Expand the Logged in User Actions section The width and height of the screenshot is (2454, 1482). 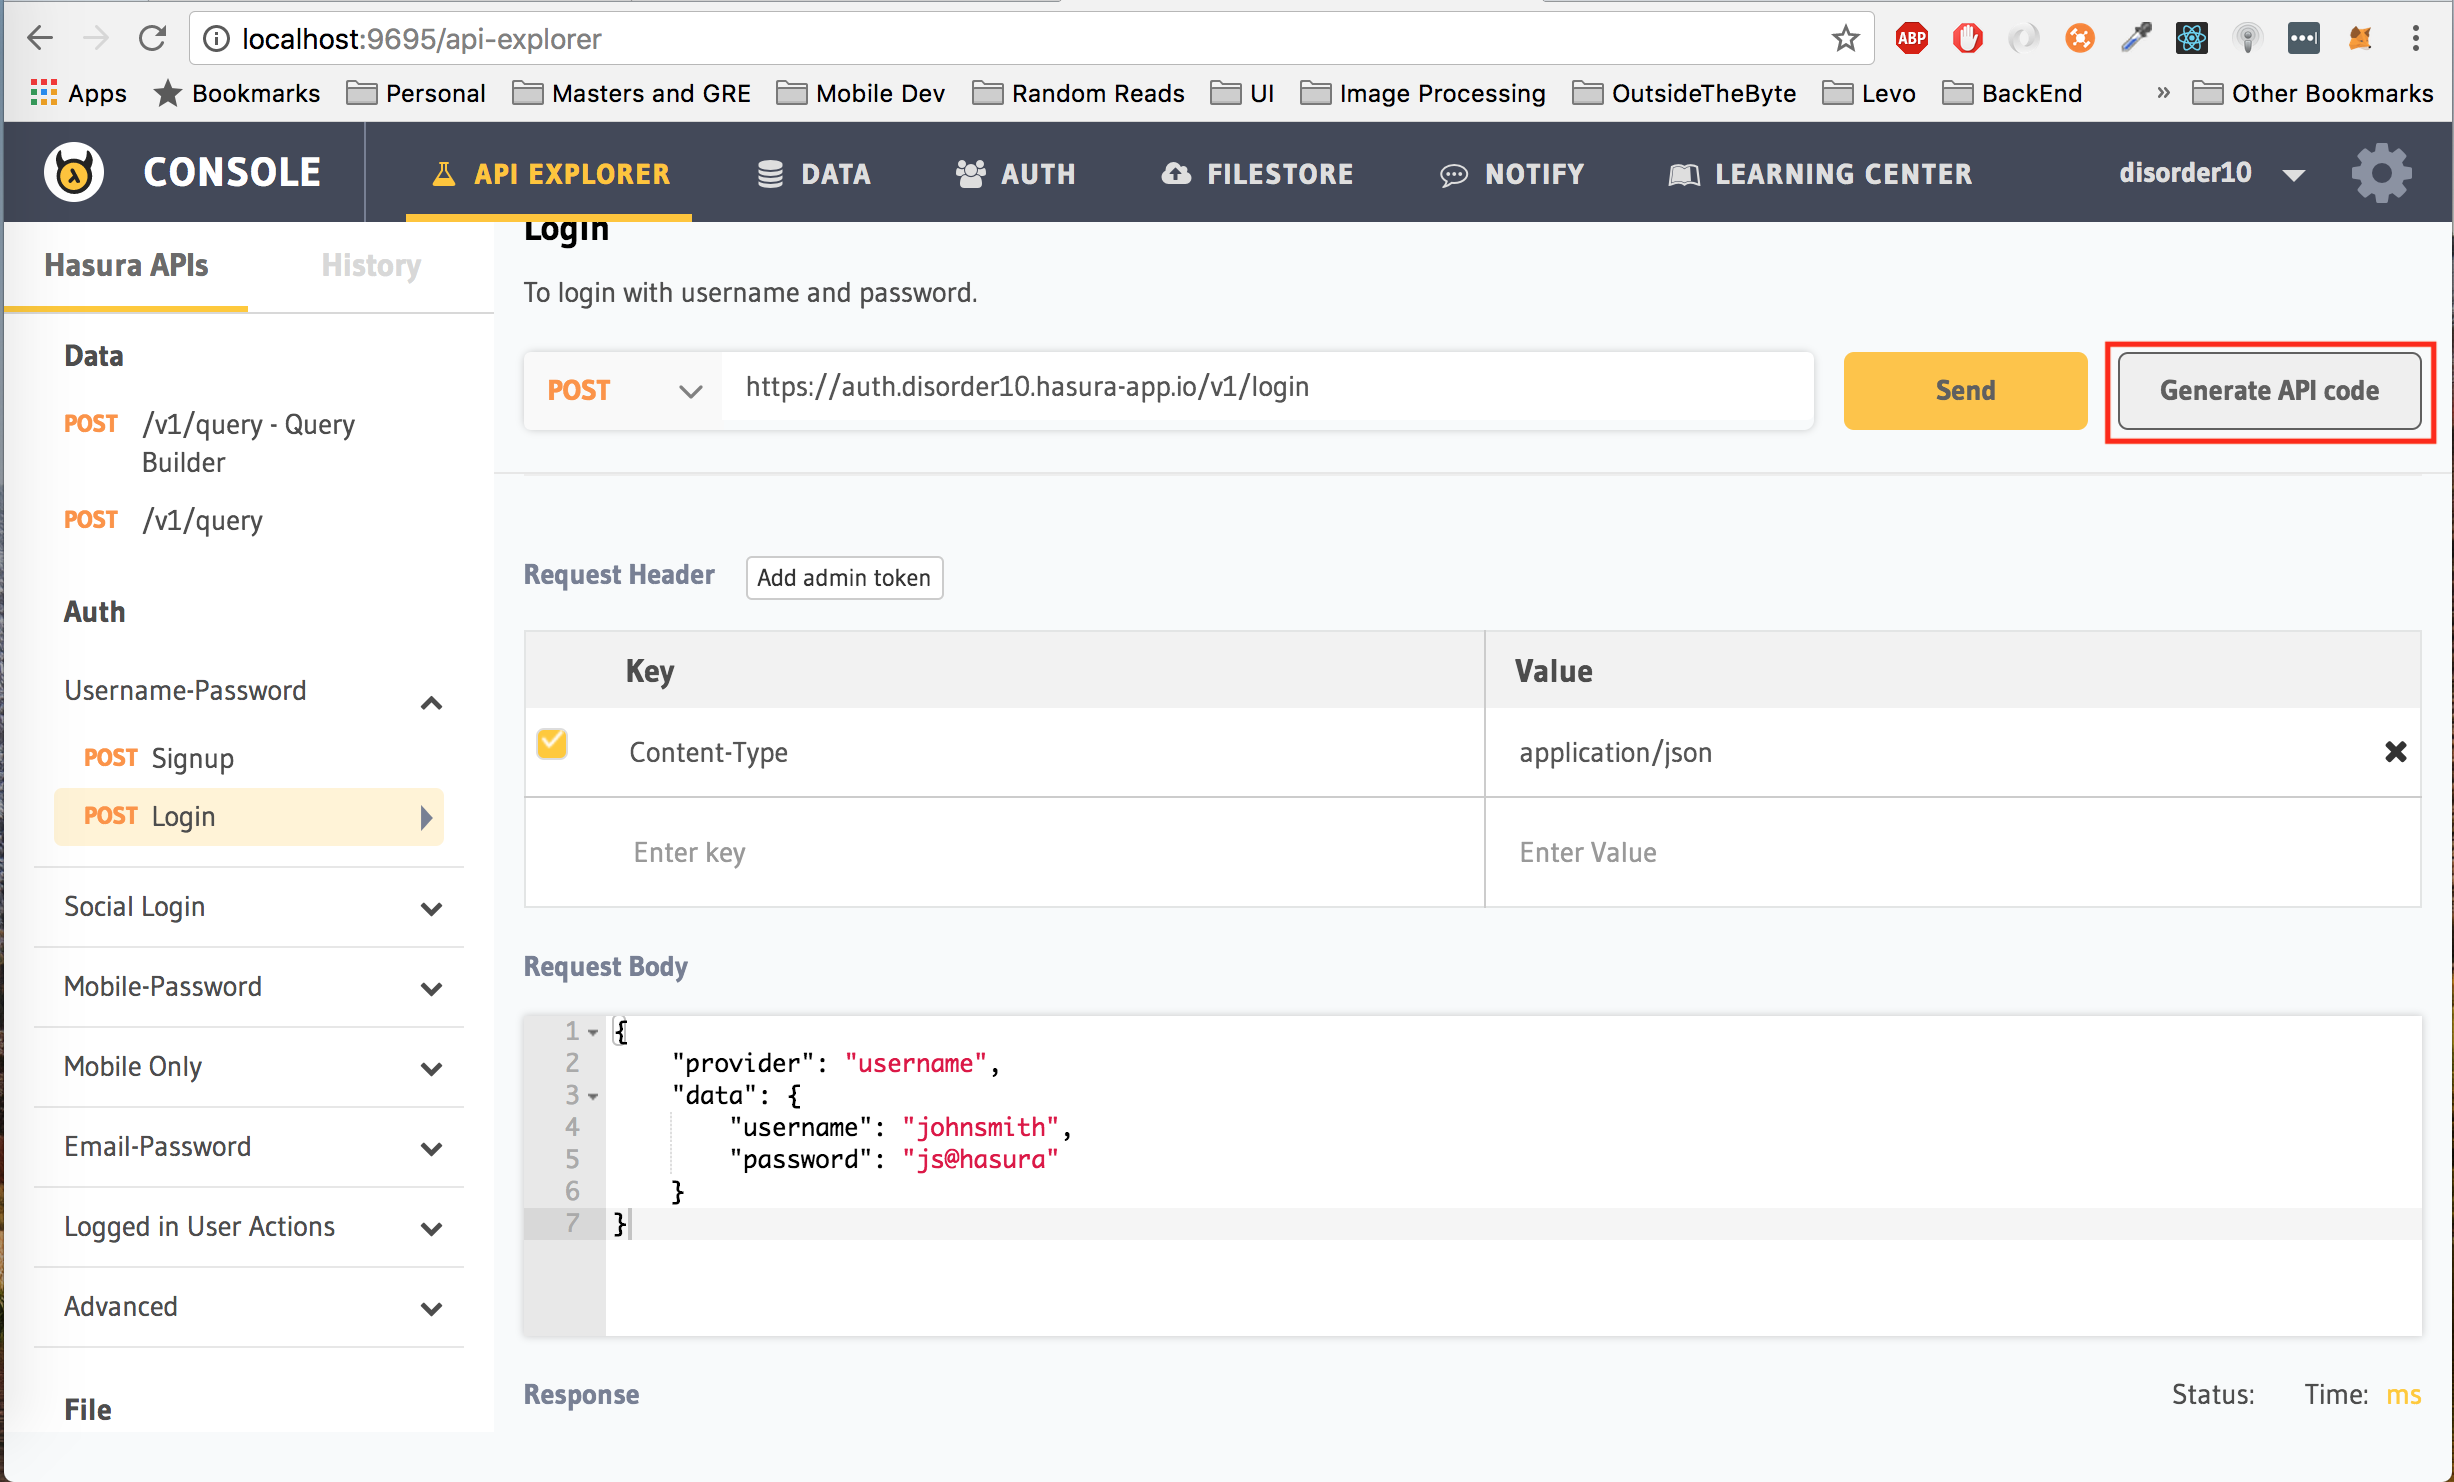(431, 1229)
